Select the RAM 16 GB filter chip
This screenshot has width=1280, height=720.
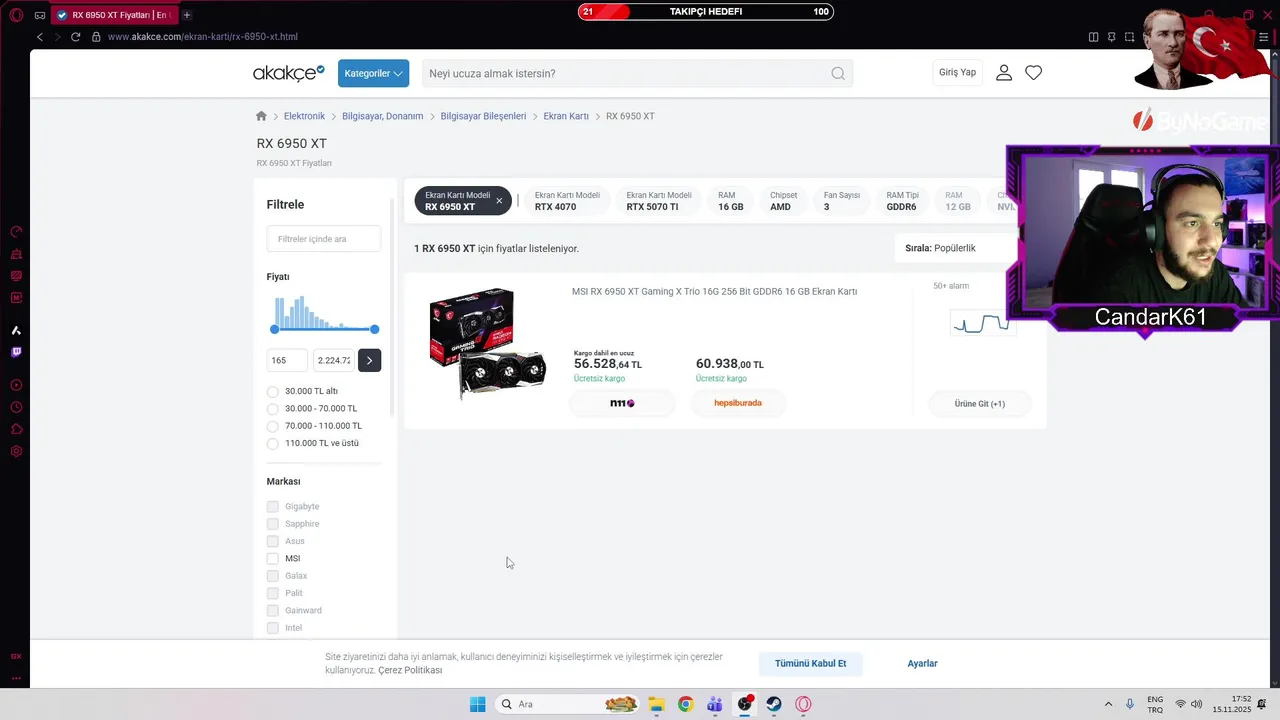click(x=731, y=201)
